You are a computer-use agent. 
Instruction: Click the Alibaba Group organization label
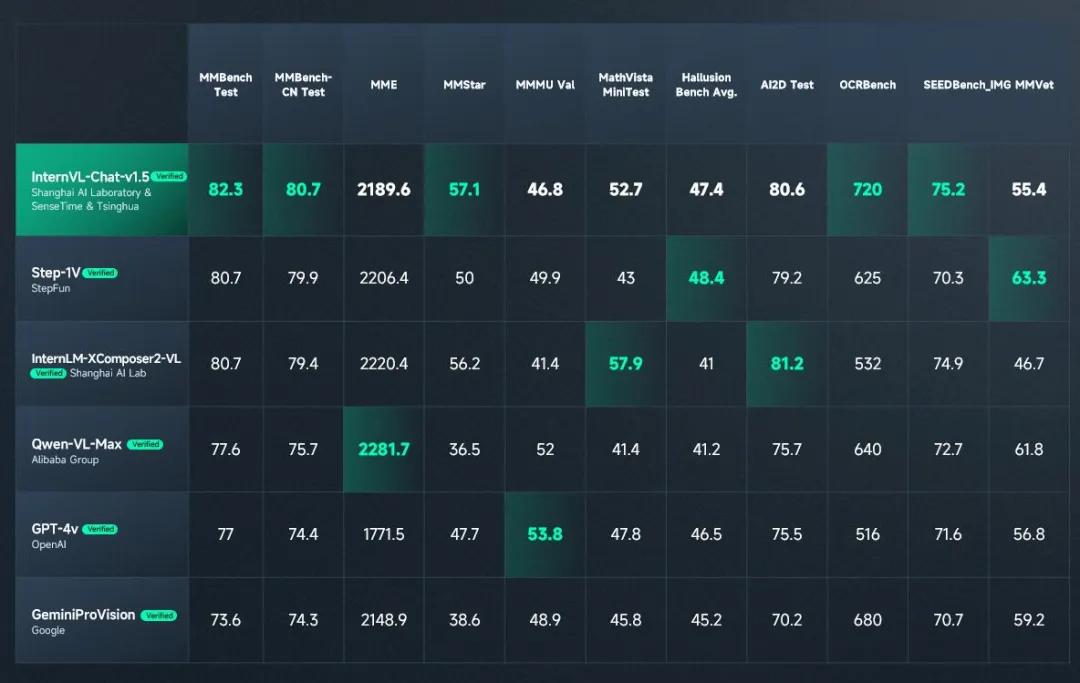65,459
